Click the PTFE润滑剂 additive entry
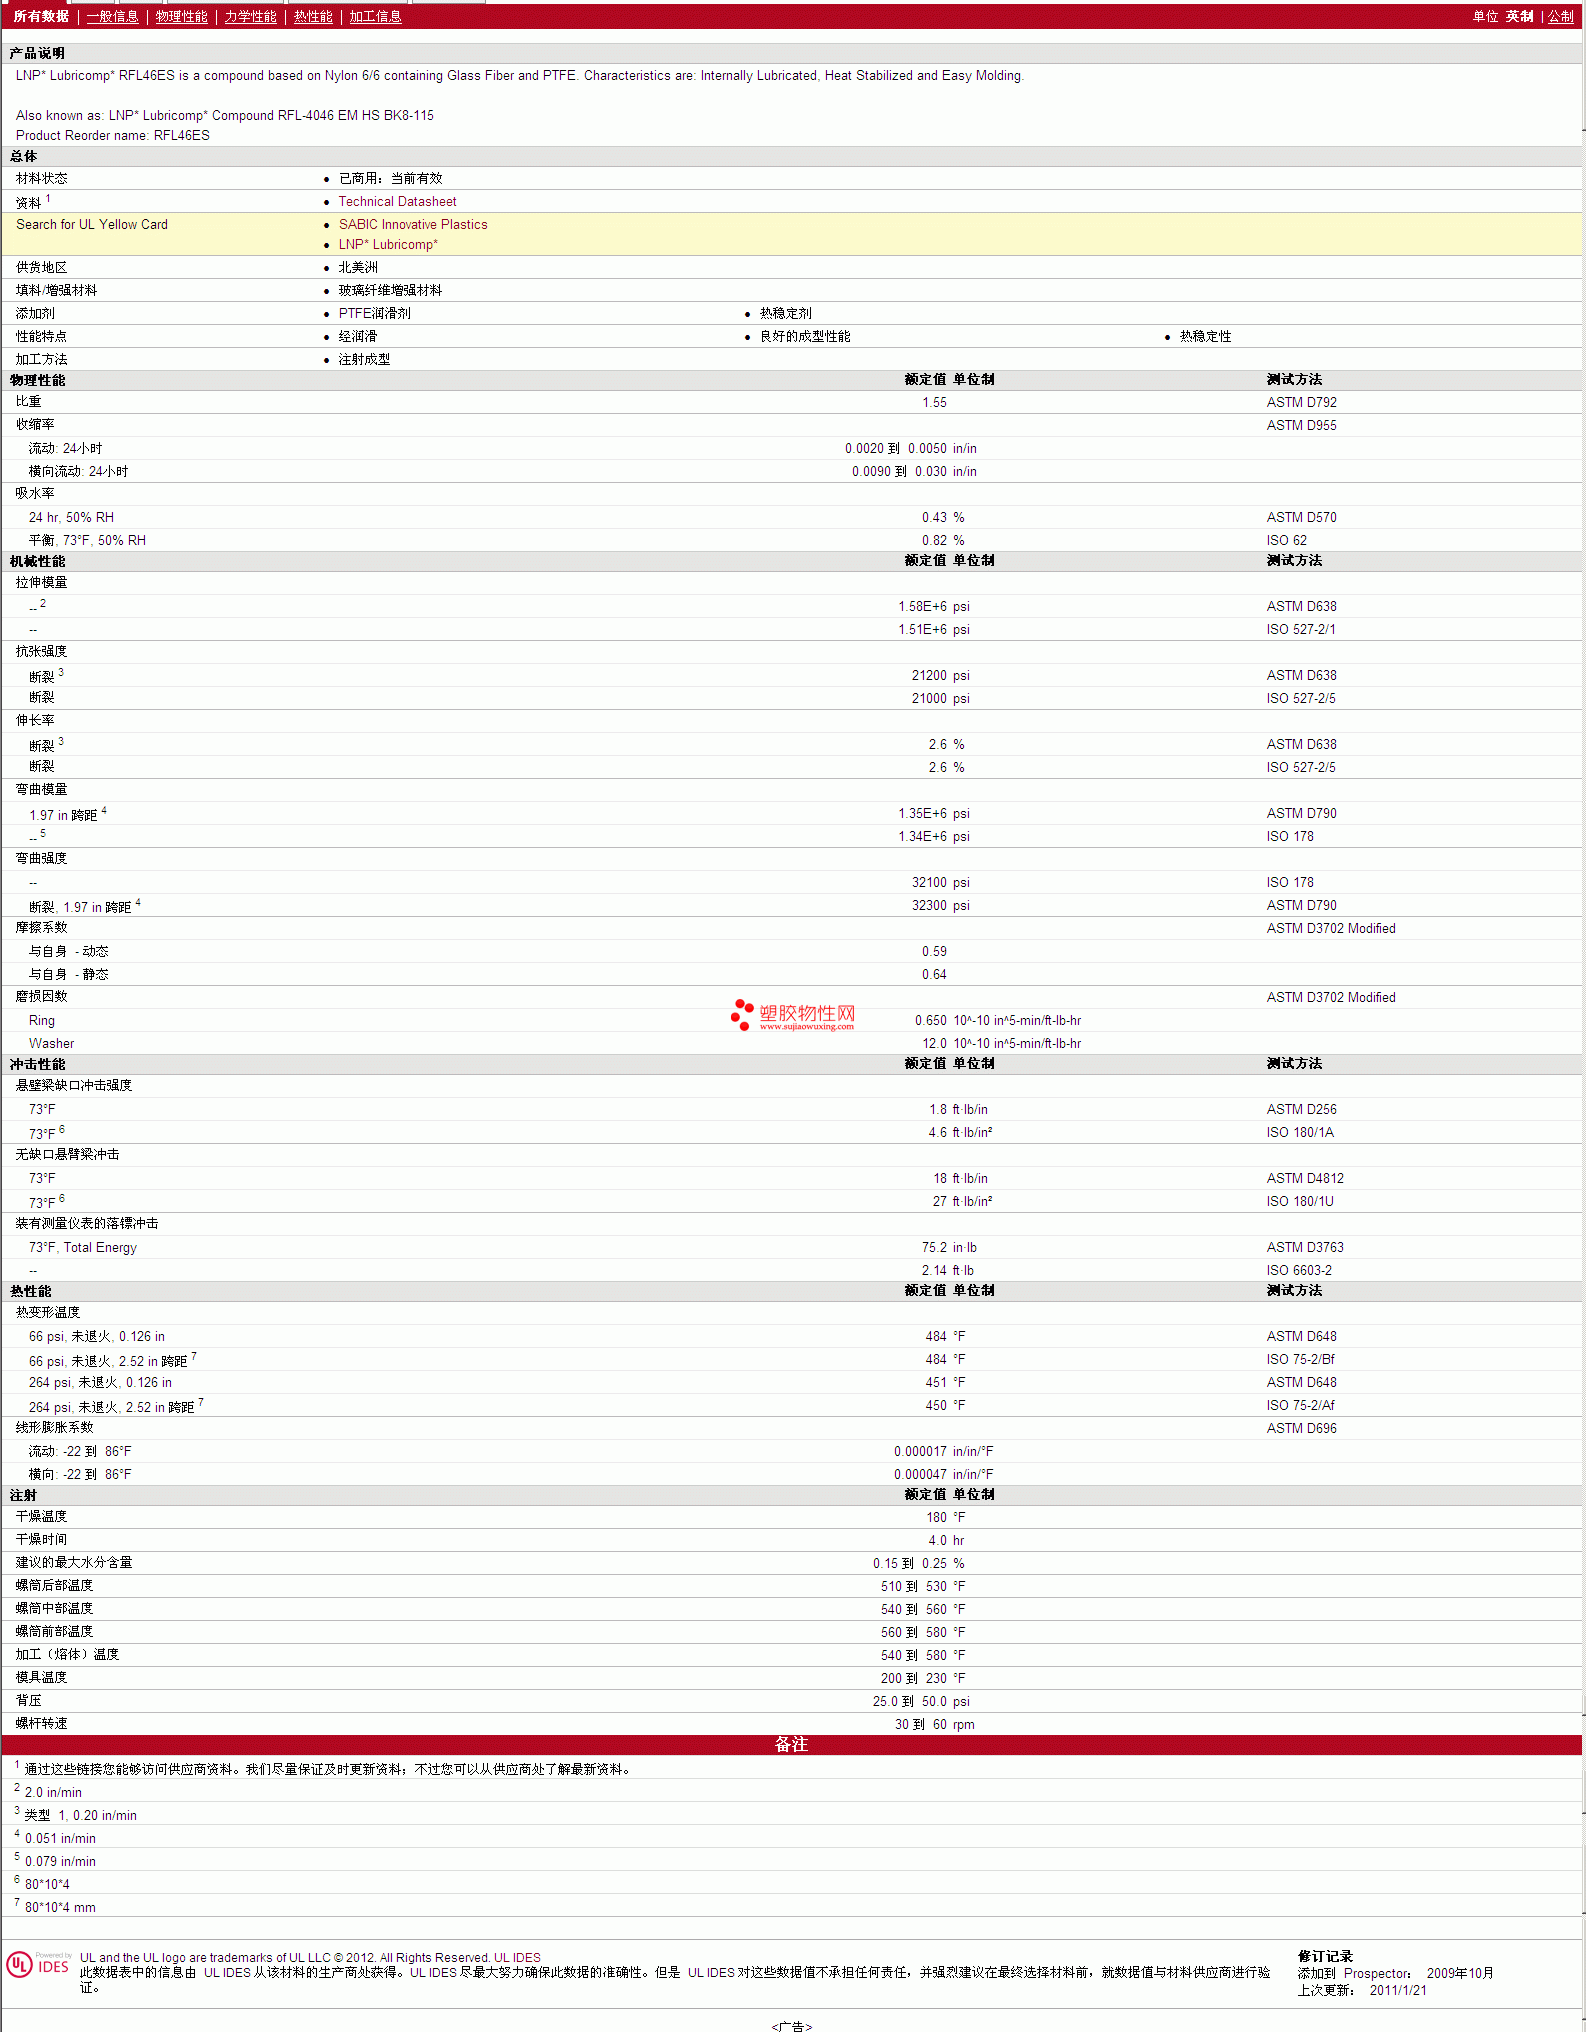 tap(374, 313)
